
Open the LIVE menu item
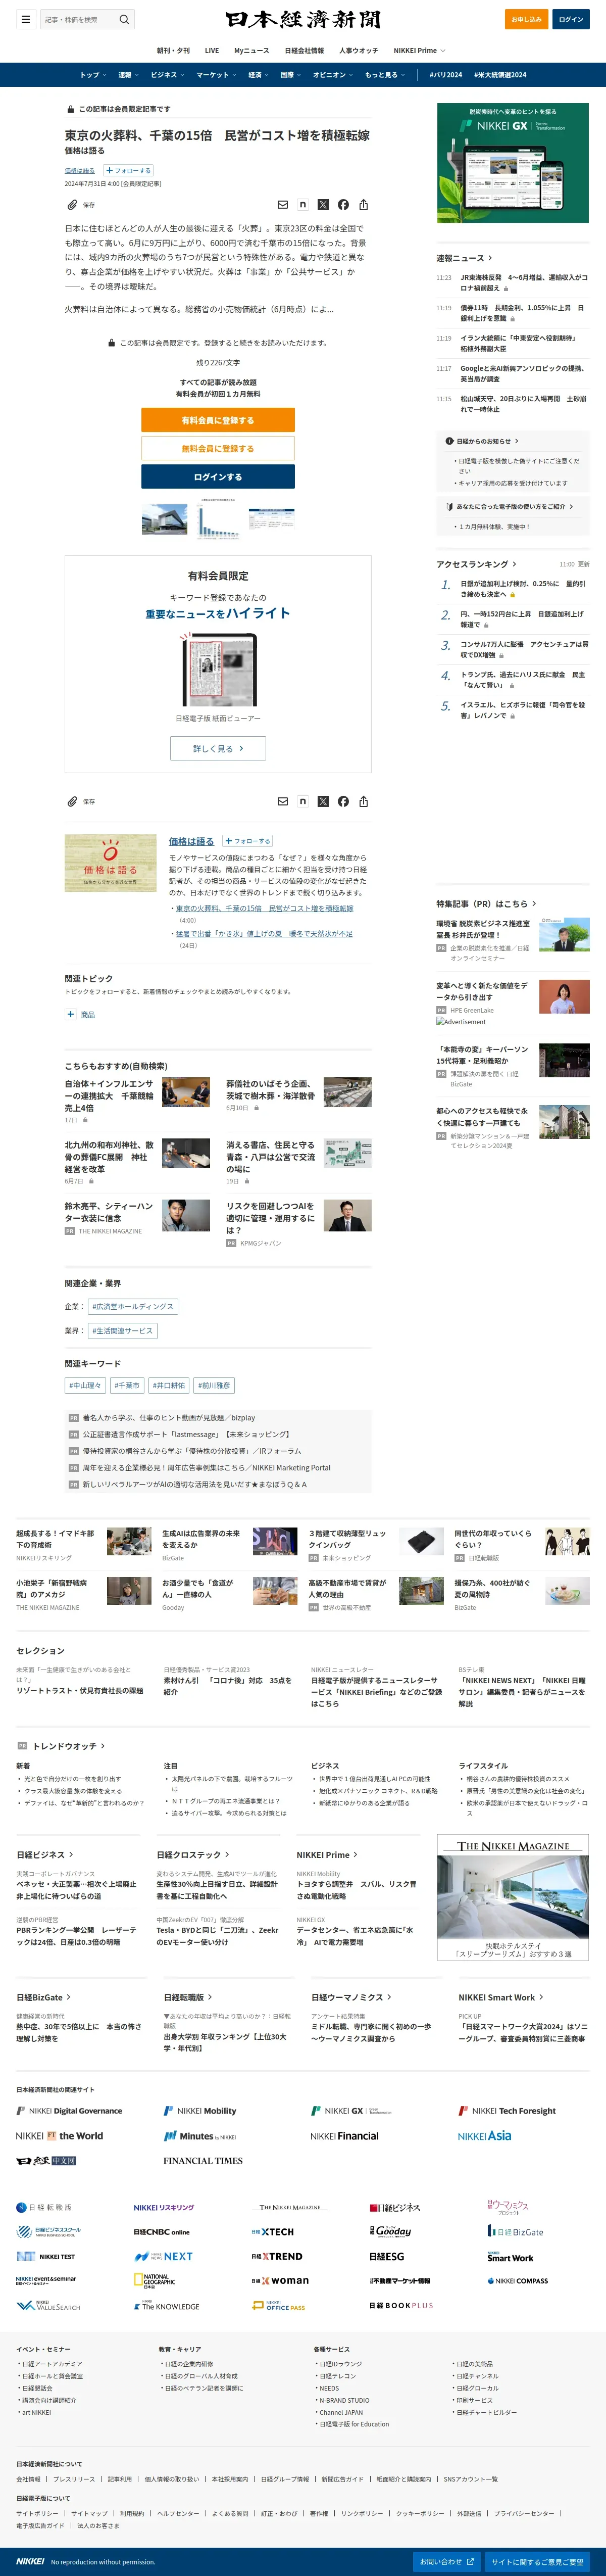click(212, 50)
